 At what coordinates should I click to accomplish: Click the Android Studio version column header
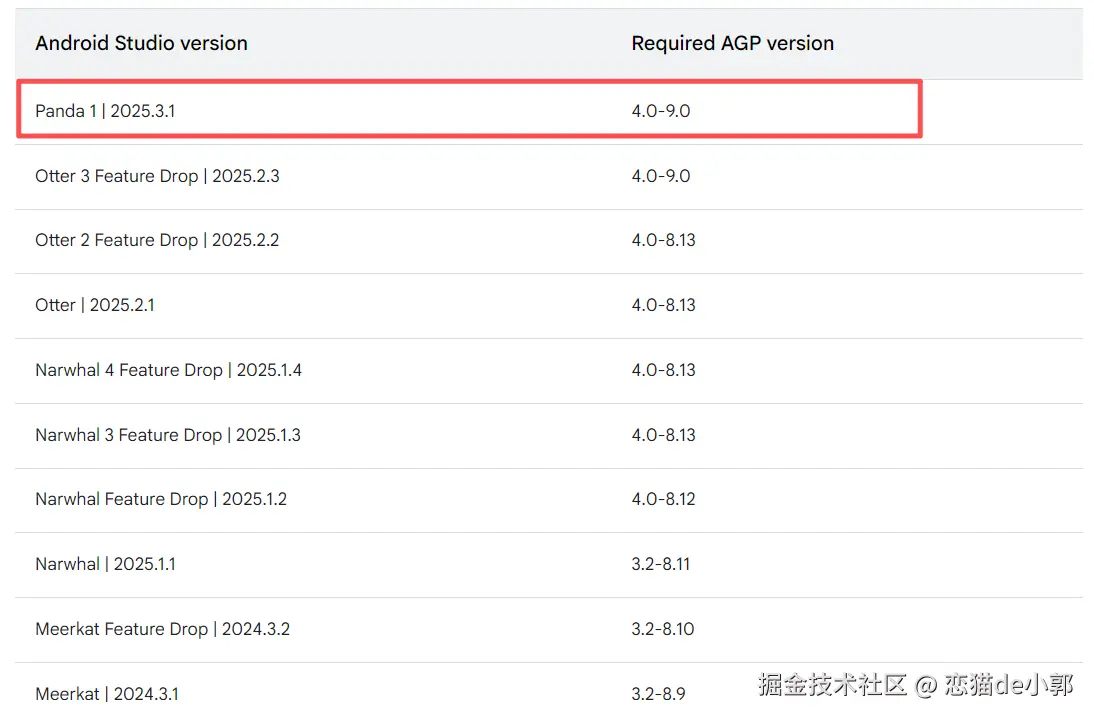point(141,43)
